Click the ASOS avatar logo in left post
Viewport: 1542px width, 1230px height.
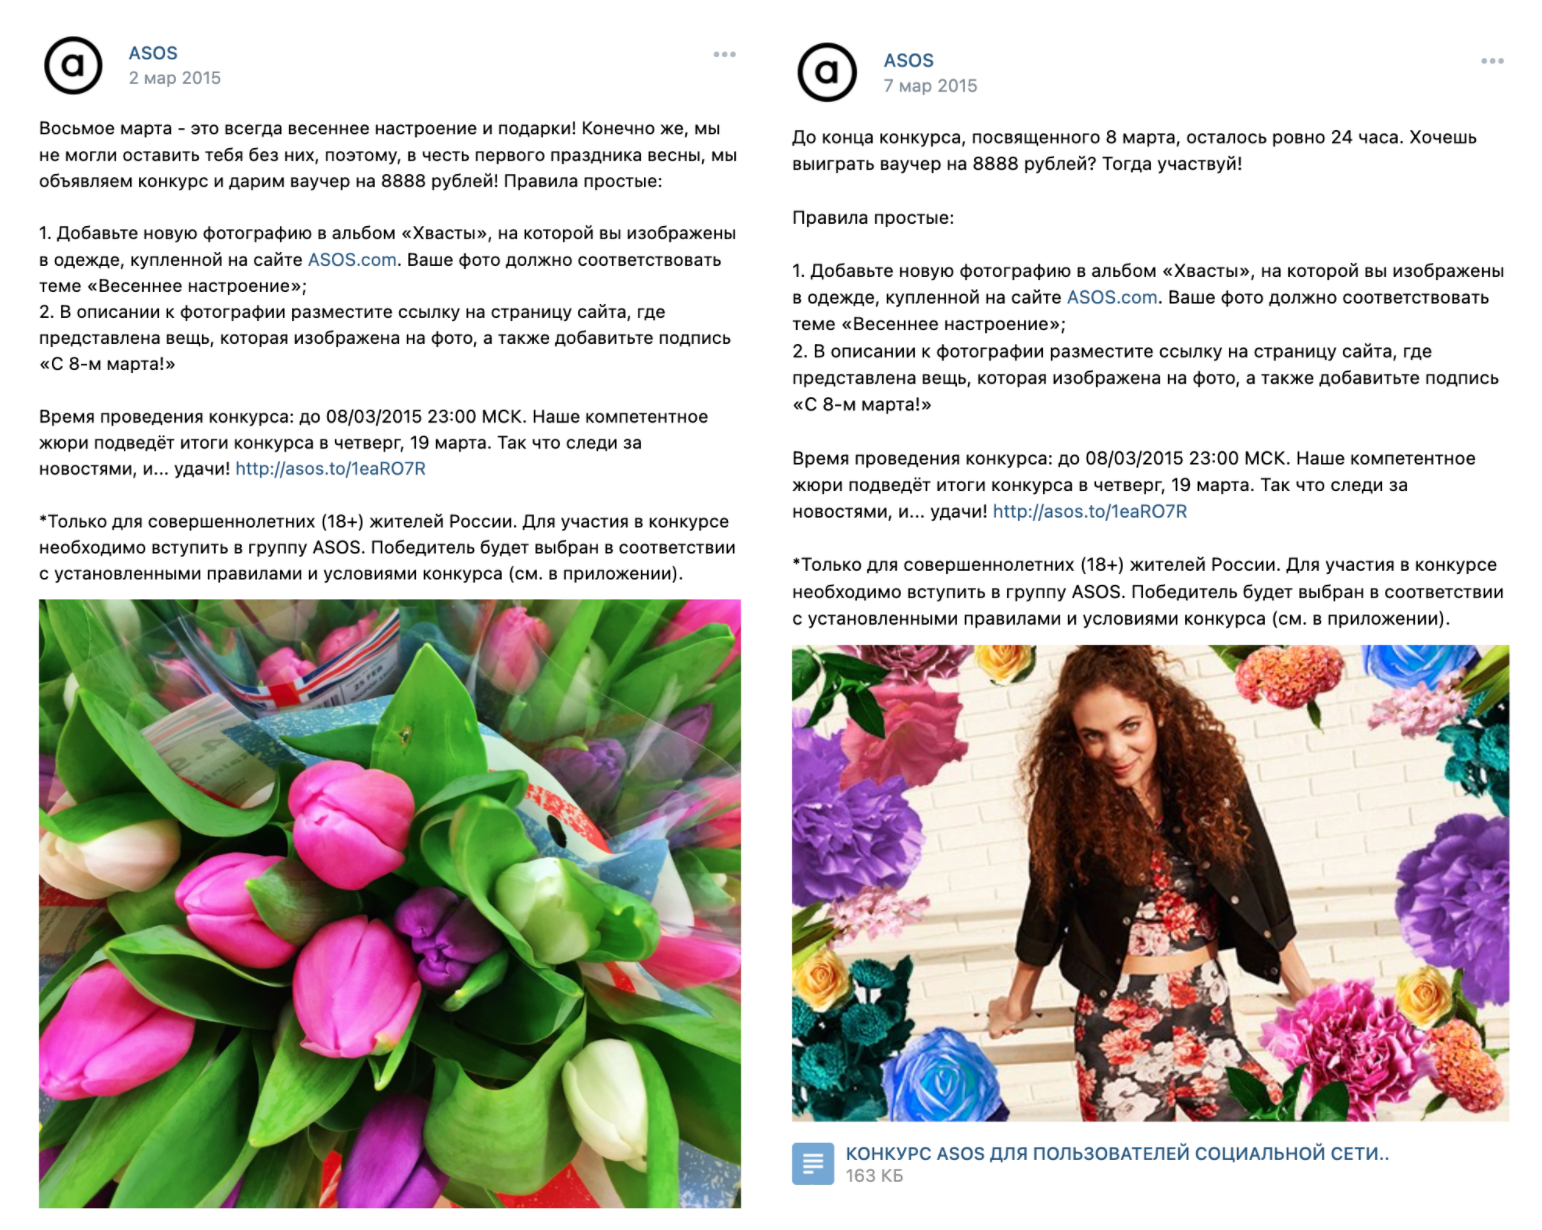click(73, 65)
